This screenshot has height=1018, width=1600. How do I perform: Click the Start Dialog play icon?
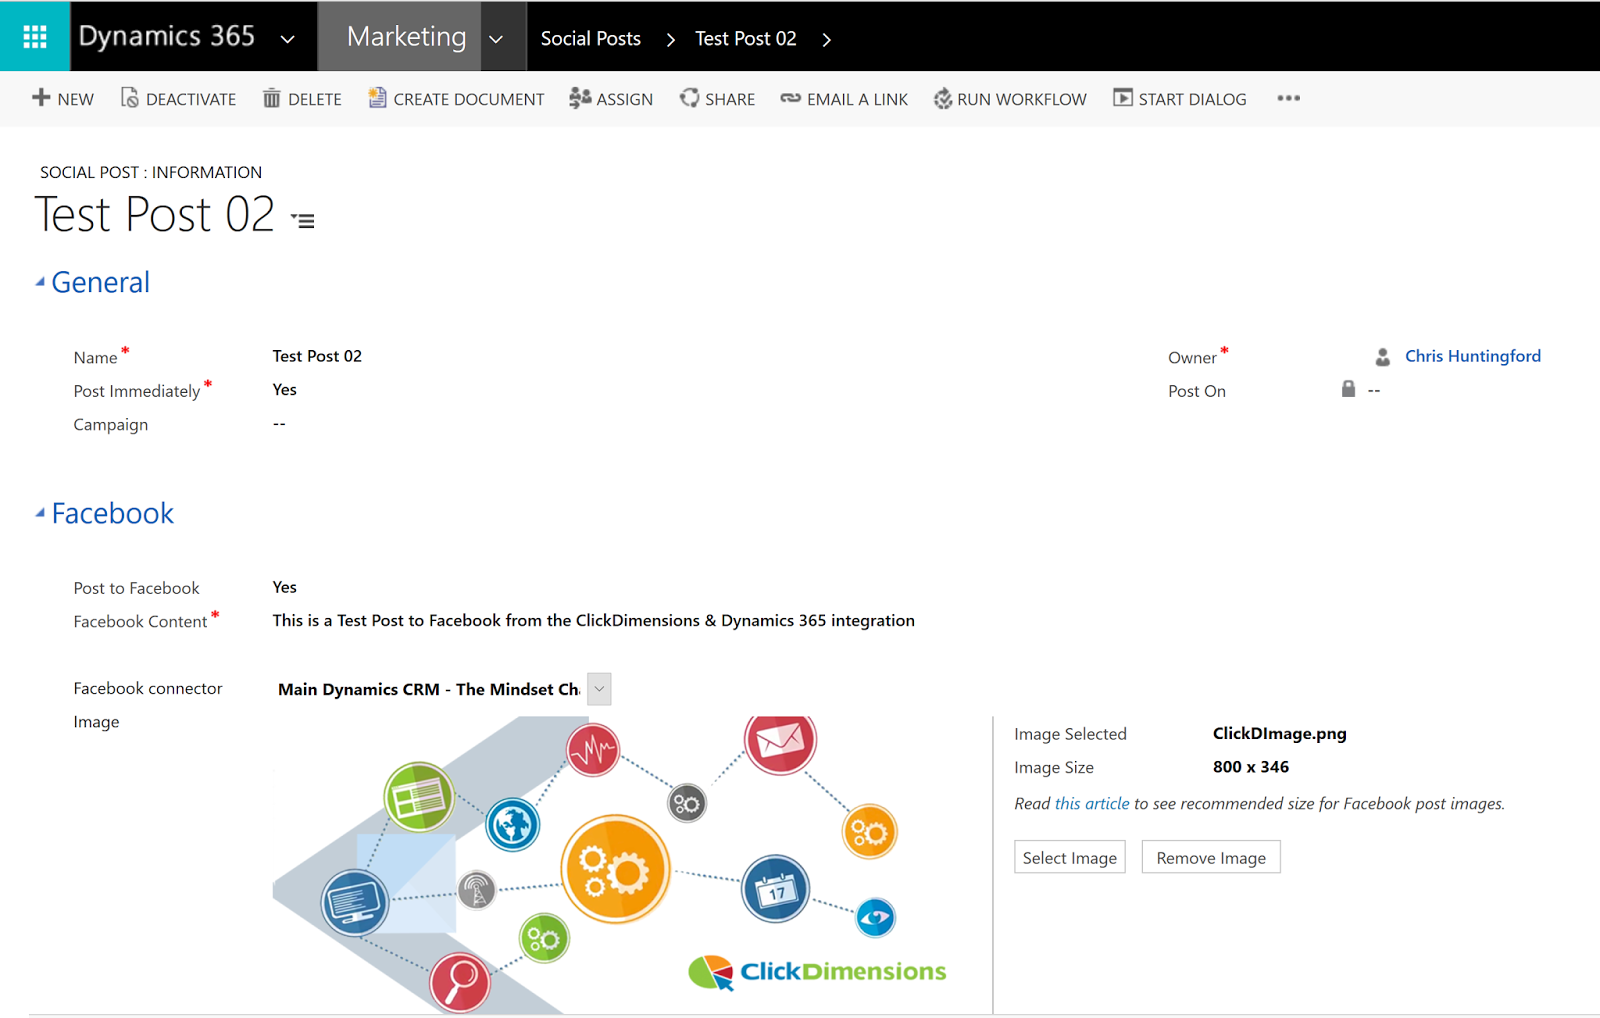[x=1123, y=97]
